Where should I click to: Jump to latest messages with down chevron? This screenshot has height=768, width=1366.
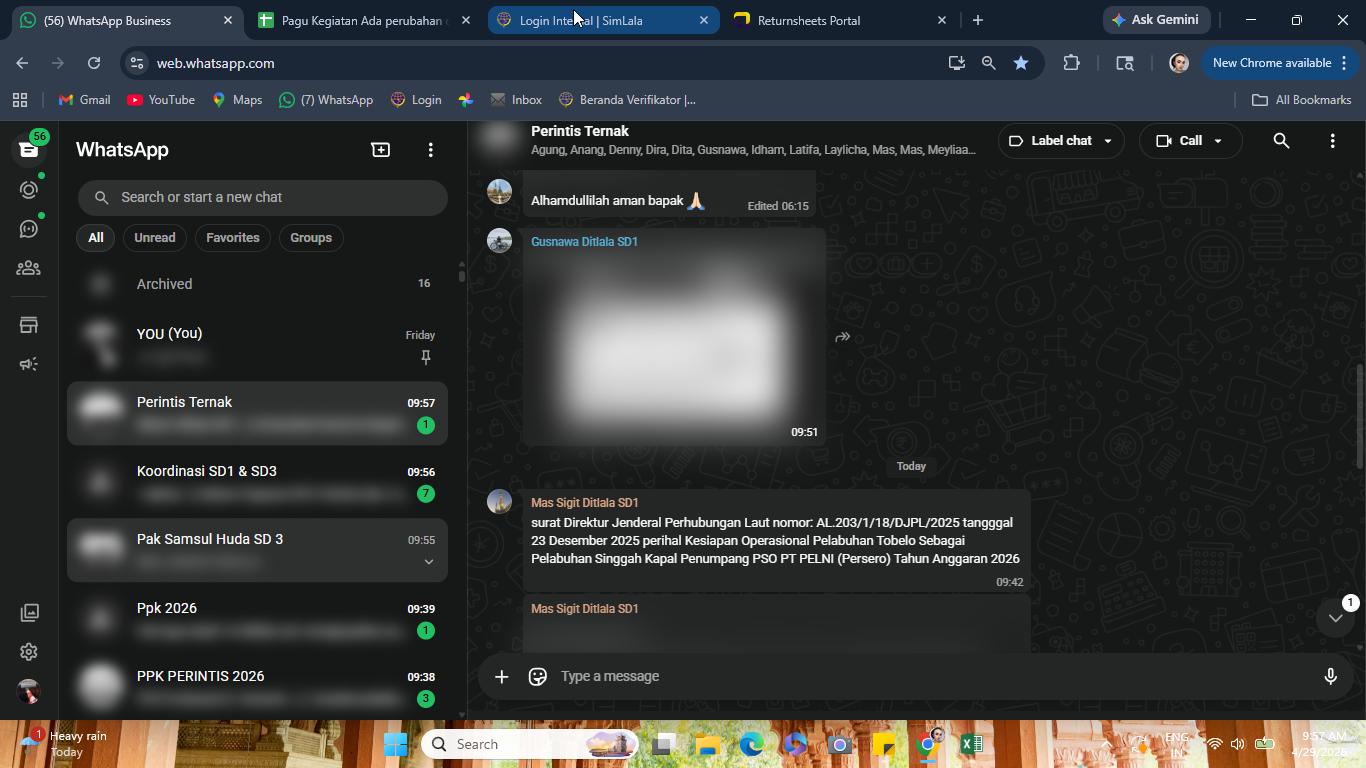(1335, 618)
